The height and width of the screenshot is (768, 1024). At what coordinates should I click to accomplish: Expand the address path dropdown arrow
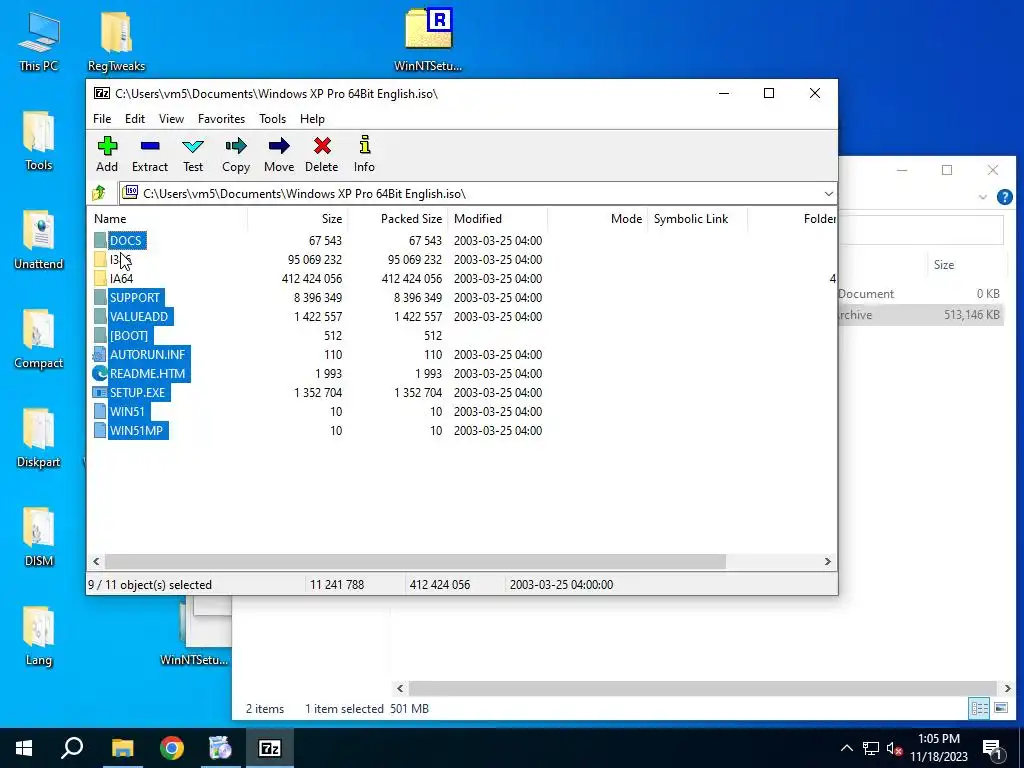click(828, 193)
